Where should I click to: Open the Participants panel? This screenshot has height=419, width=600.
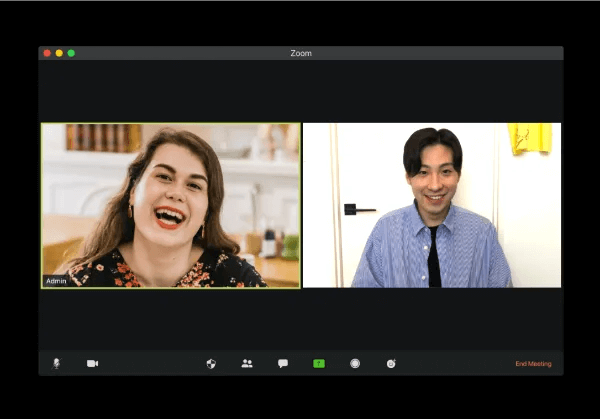click(247, 363)
